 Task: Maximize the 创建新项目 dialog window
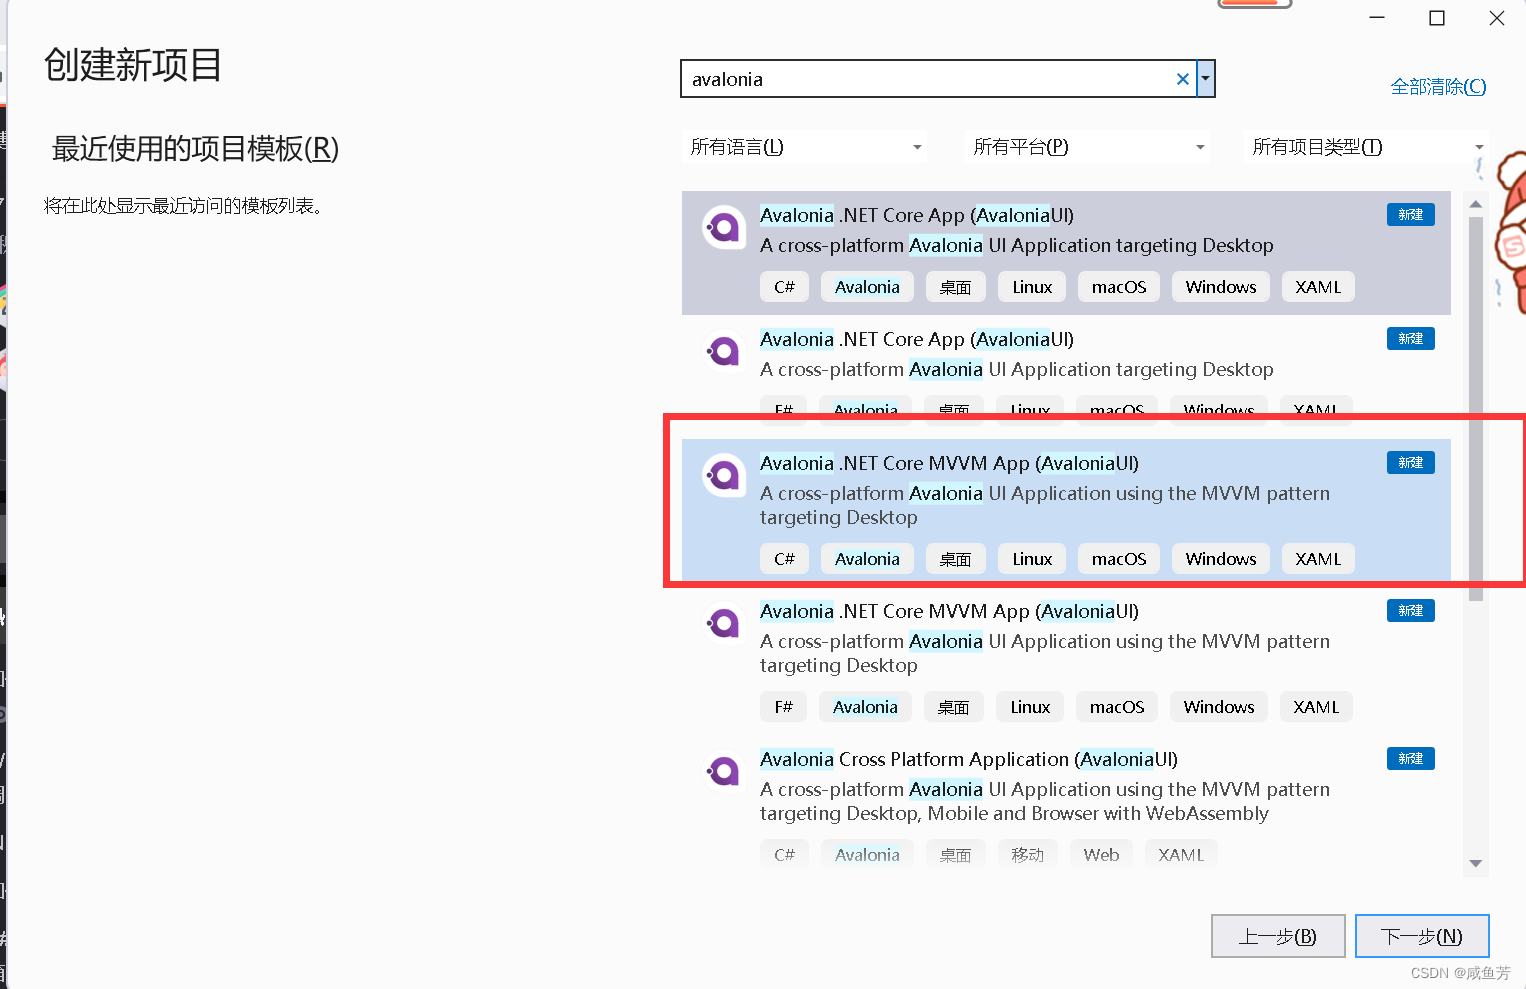1437,18
